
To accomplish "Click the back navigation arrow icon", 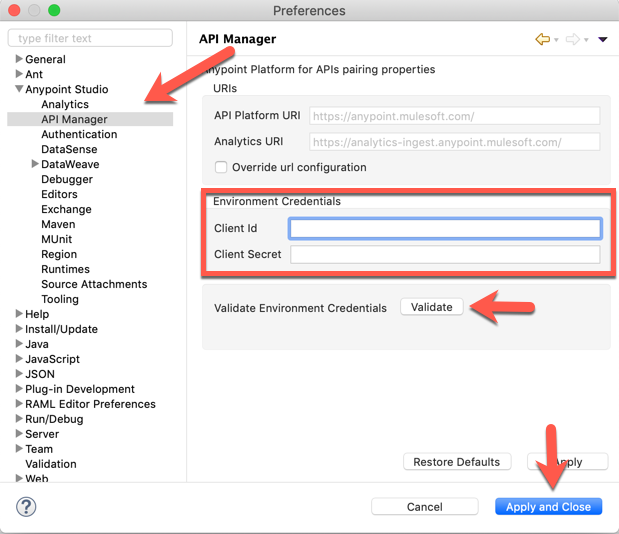I will click(543, 39).
